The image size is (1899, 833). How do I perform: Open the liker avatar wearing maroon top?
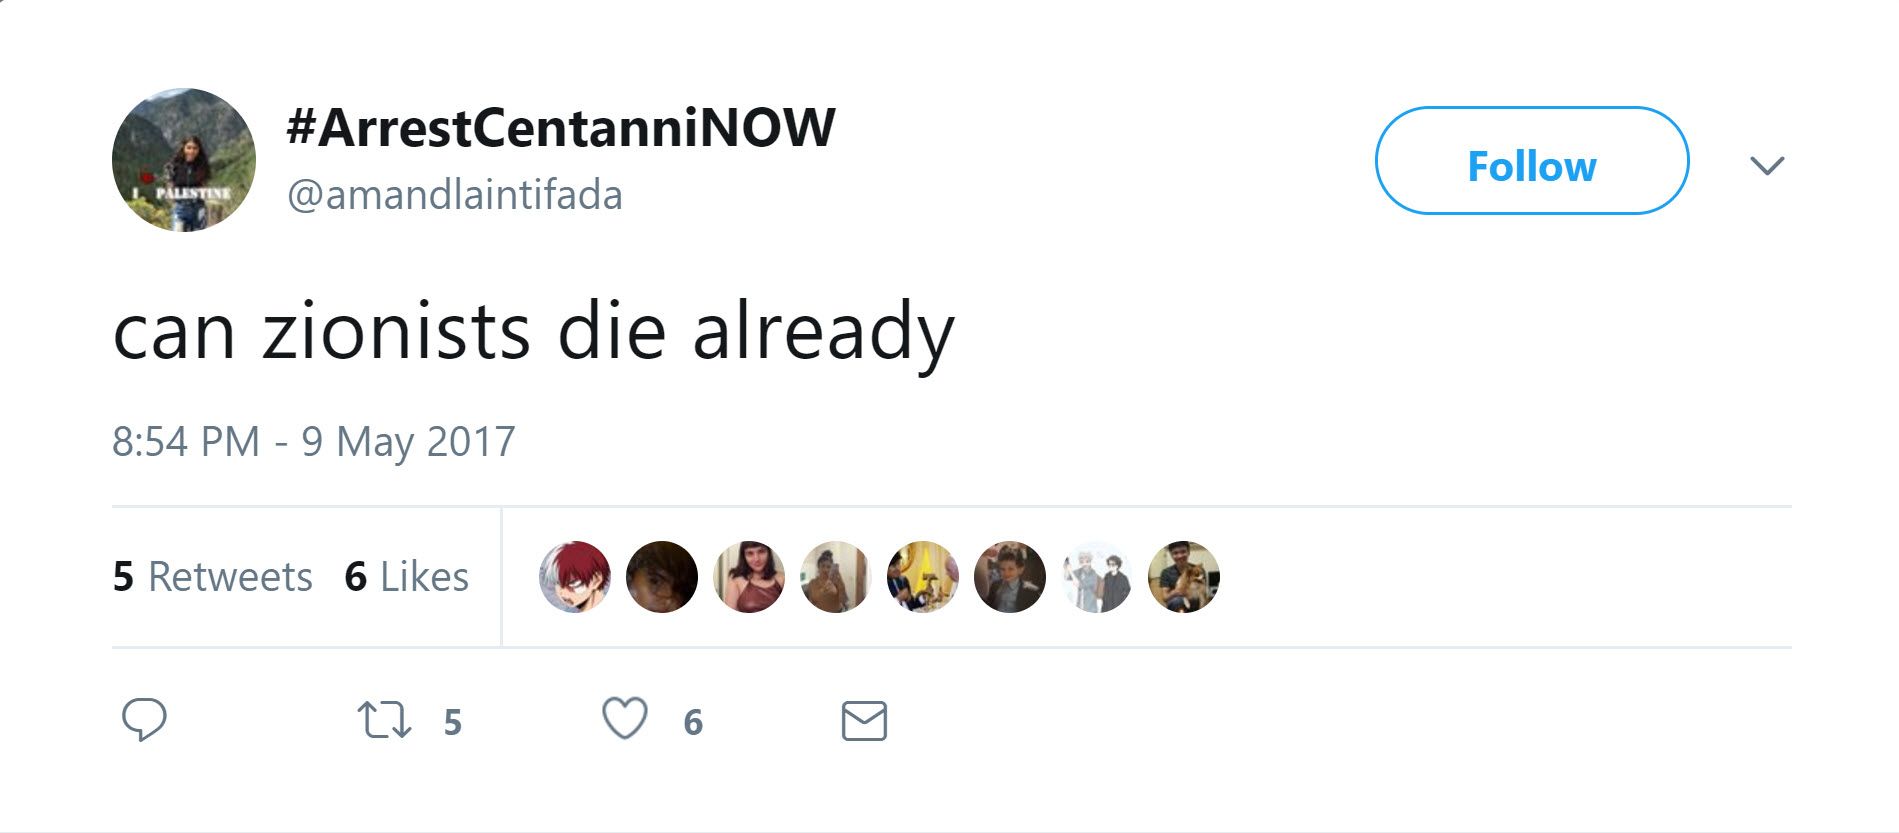coord(749,577)
